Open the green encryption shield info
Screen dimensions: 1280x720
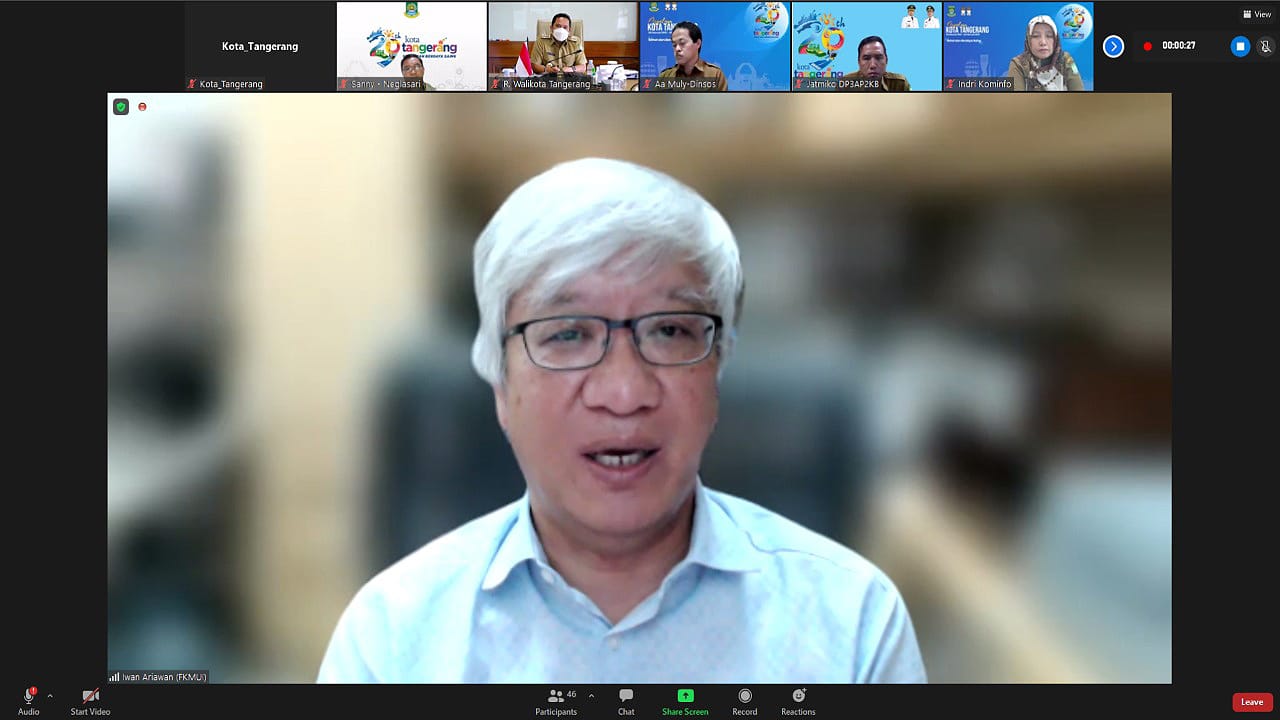(121, 107)
